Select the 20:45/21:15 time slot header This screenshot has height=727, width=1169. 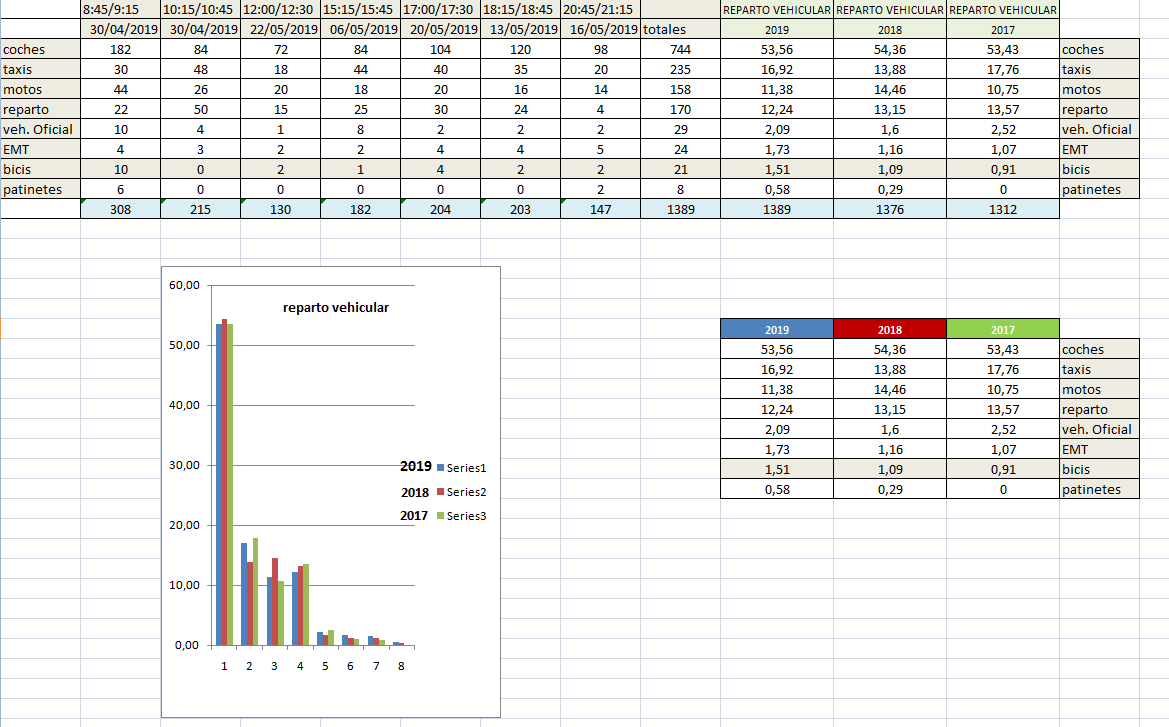tap(598, 9)
